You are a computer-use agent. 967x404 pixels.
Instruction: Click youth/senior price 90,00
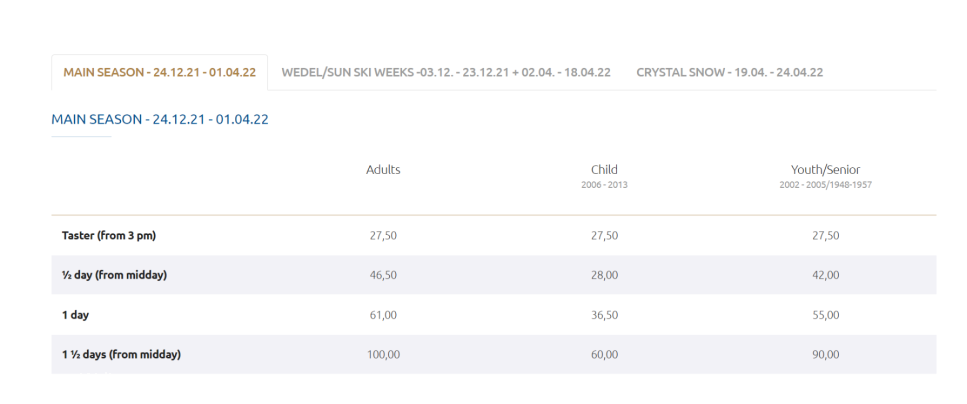[x=825, y=354]
